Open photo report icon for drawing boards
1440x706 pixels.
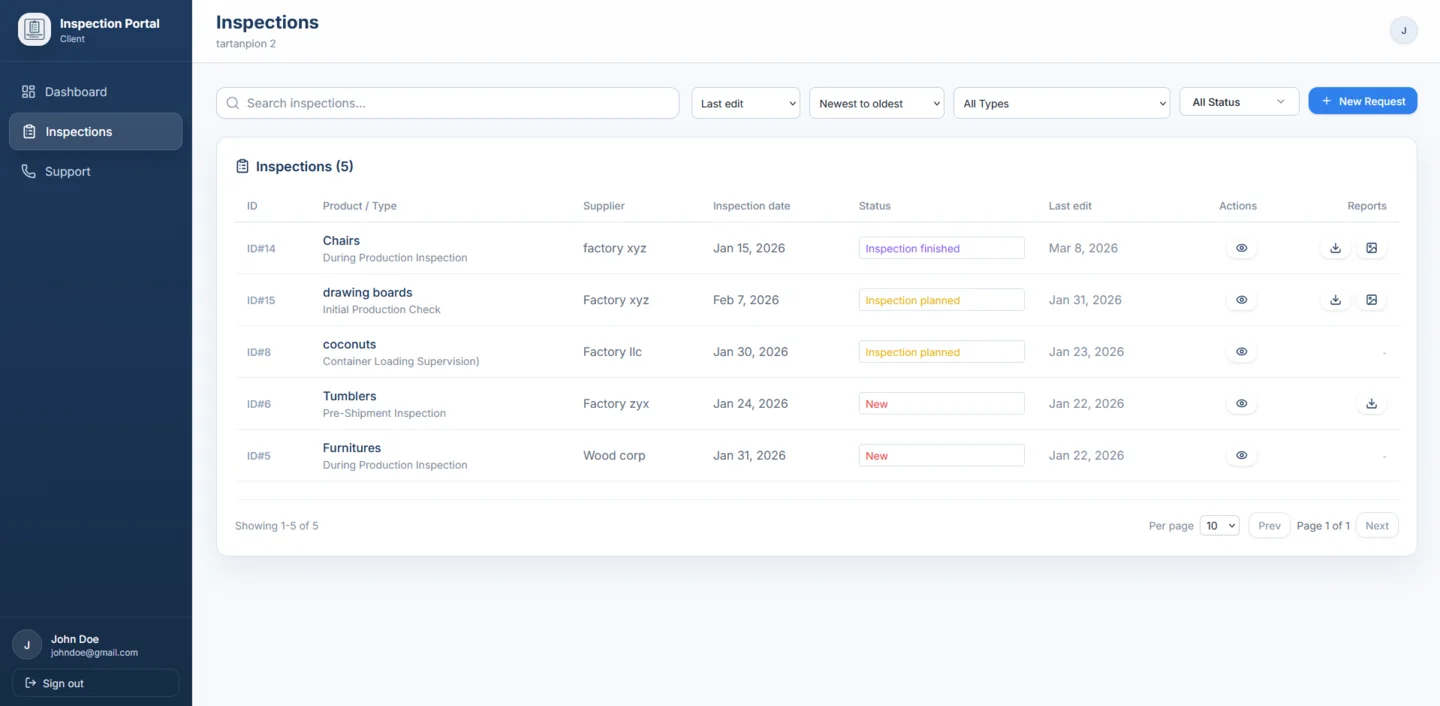(1371, 300)
